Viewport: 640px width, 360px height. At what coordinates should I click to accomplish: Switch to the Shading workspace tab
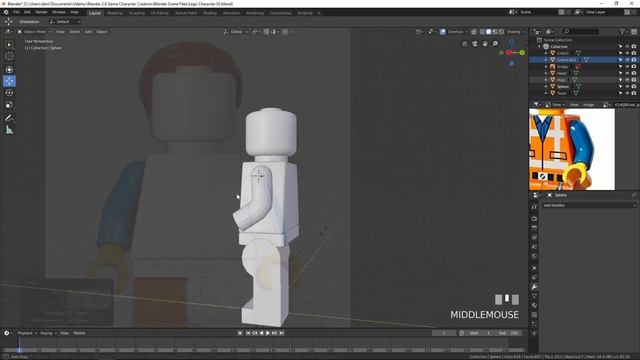(210, 13)
